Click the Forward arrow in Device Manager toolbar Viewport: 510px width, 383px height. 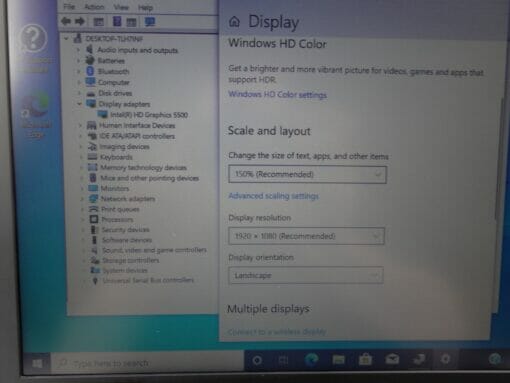click(x=80, y=22)
